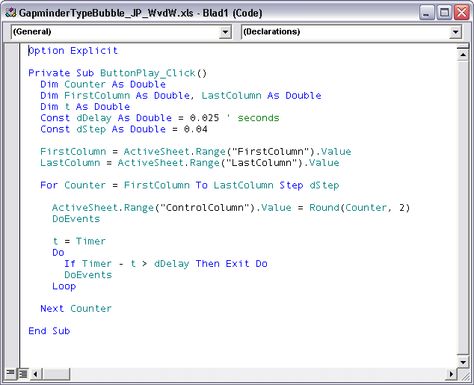
Task: Click 'Round(Counter, 2)' expression
Action: 360,208
